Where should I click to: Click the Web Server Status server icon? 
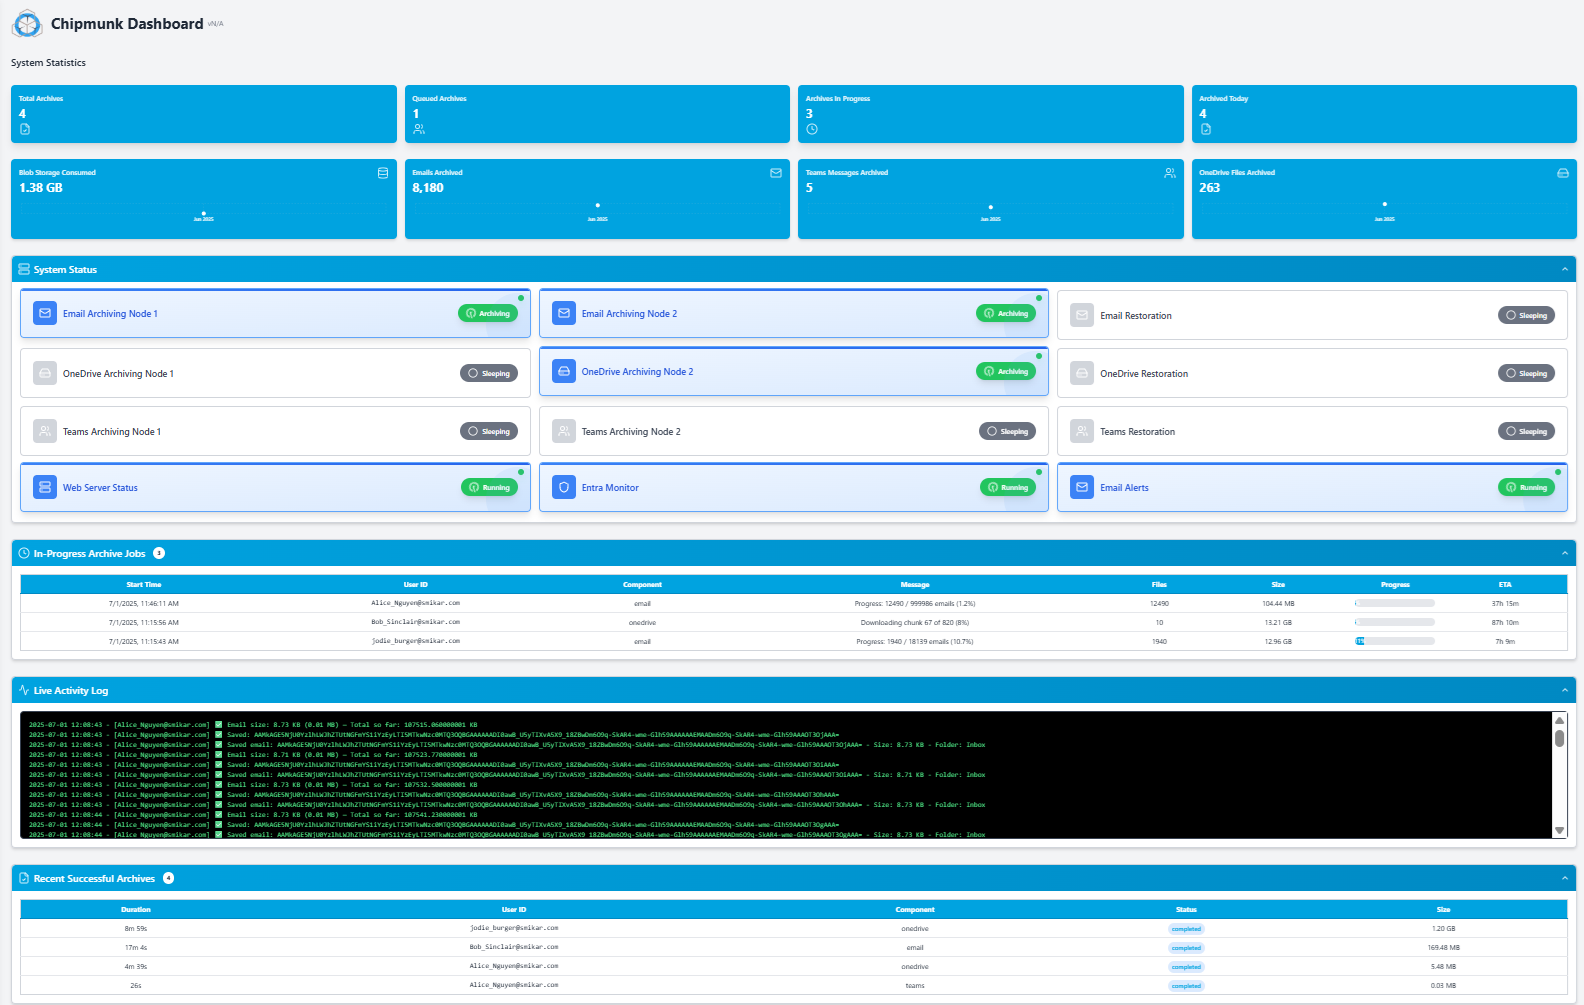(x=45, y=487)
